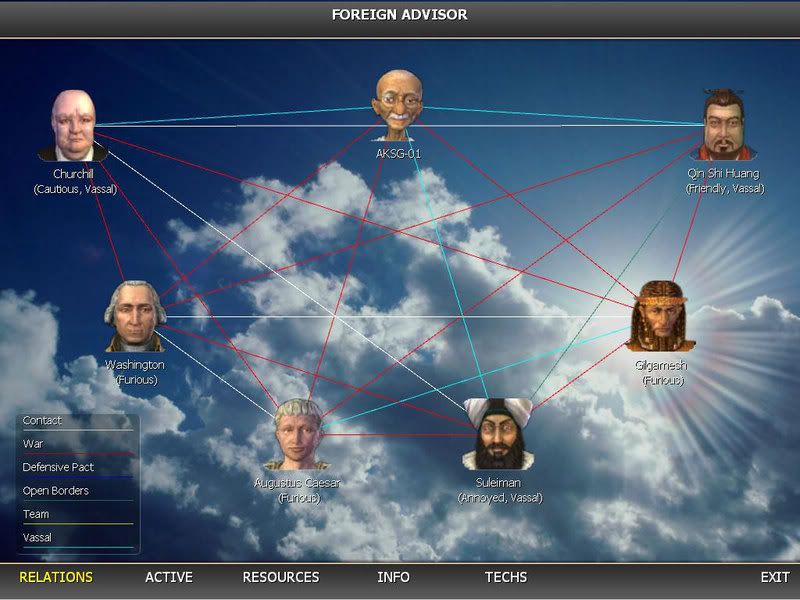800x600 pixels.
Task: Click the Augustus Caesar name label
Action: [x=297, y=483]
